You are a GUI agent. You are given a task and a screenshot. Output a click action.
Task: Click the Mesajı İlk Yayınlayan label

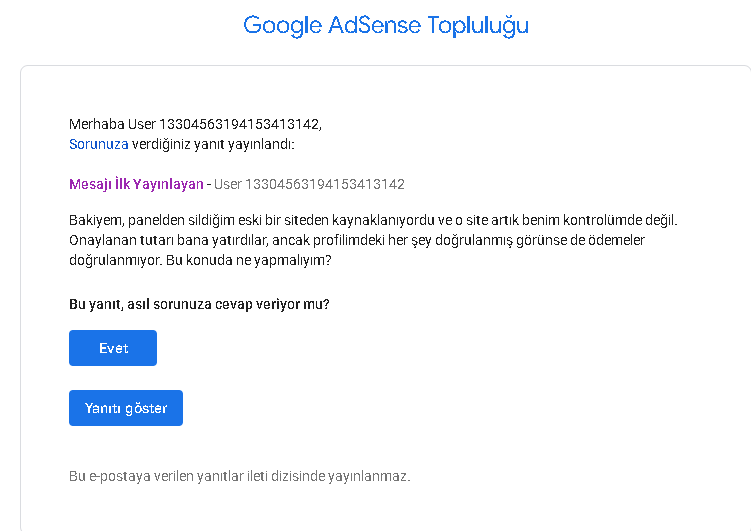pyautogui.click(x=136, y=184)
